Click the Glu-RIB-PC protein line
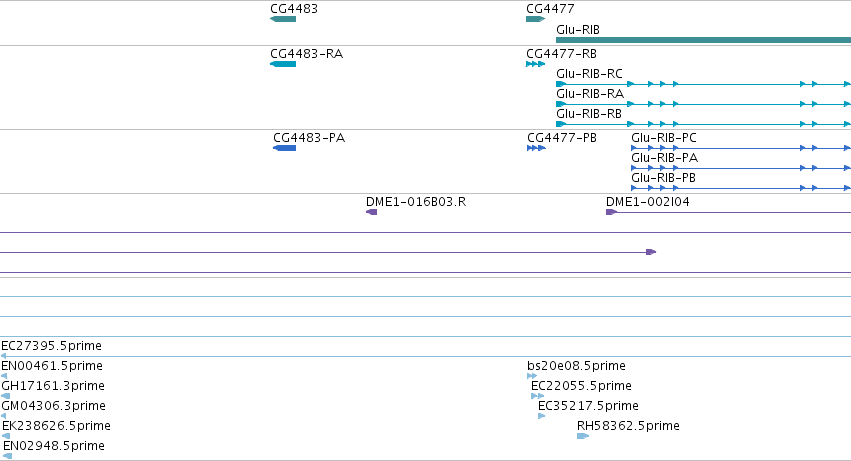 (741, 148)
